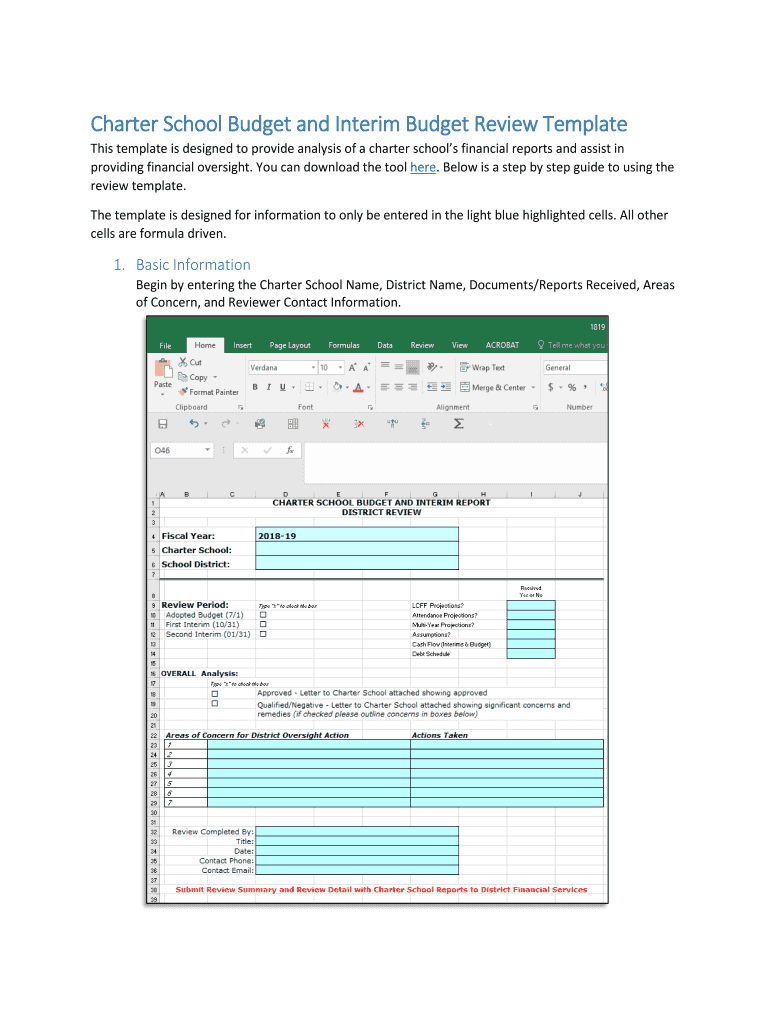Expand the General number format dropdown
Image resolution: width=770 pixels, height=1024 pixels.
tap(603, 367)
